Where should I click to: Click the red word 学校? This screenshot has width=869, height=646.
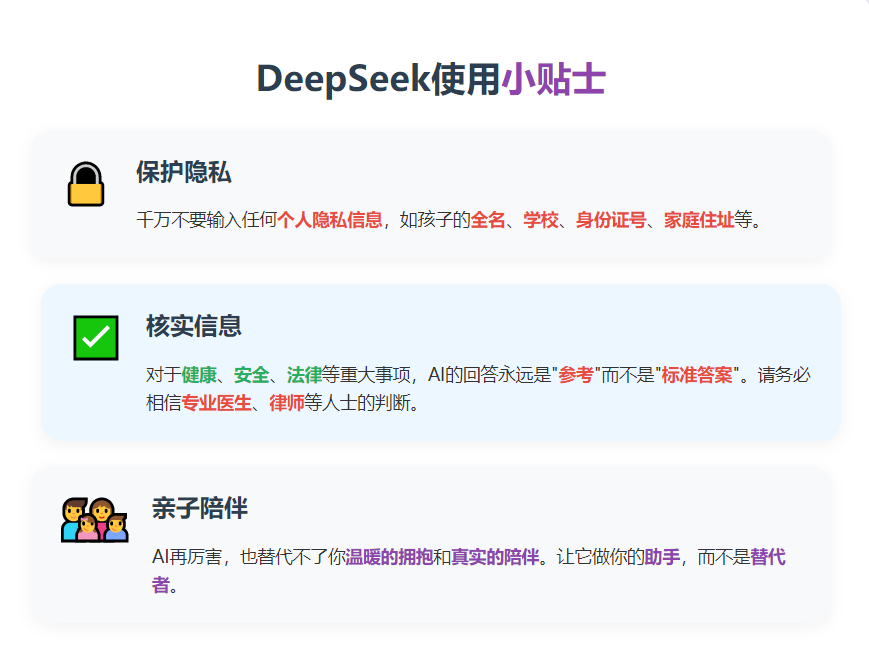click(541, 220)
